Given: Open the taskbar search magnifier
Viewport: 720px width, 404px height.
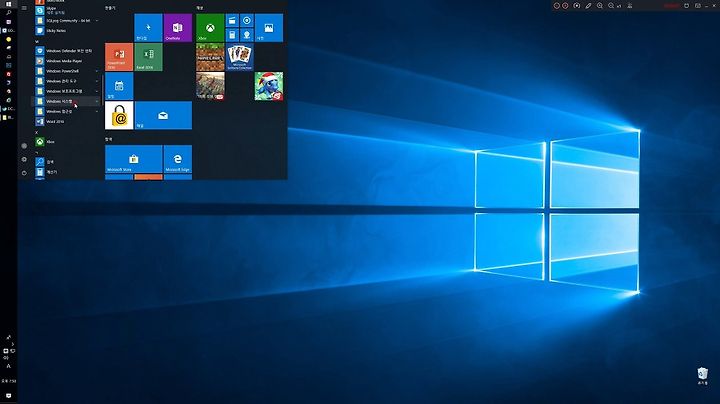Looking at the screenshot, I should (x=8, y=13).
